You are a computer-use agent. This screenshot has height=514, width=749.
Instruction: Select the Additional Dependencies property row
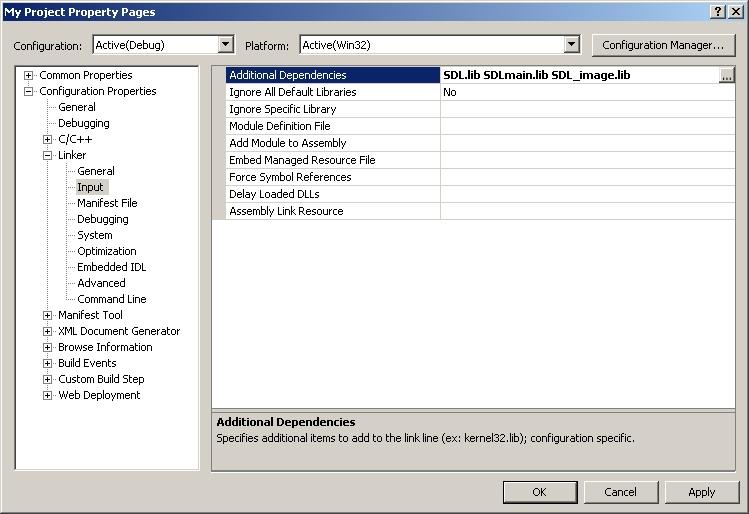pos(333,75)
